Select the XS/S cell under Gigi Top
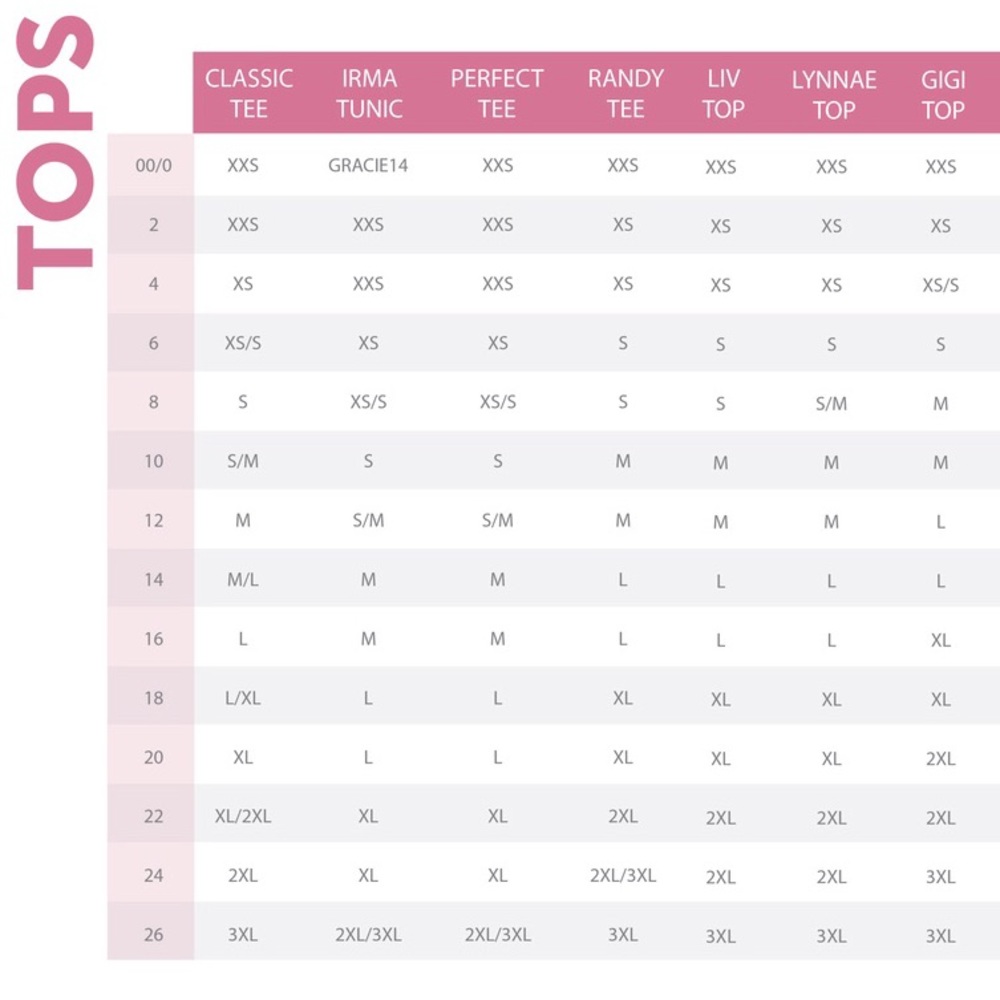This screenshot has height=1000, width=1000. (x=941, y=284)
